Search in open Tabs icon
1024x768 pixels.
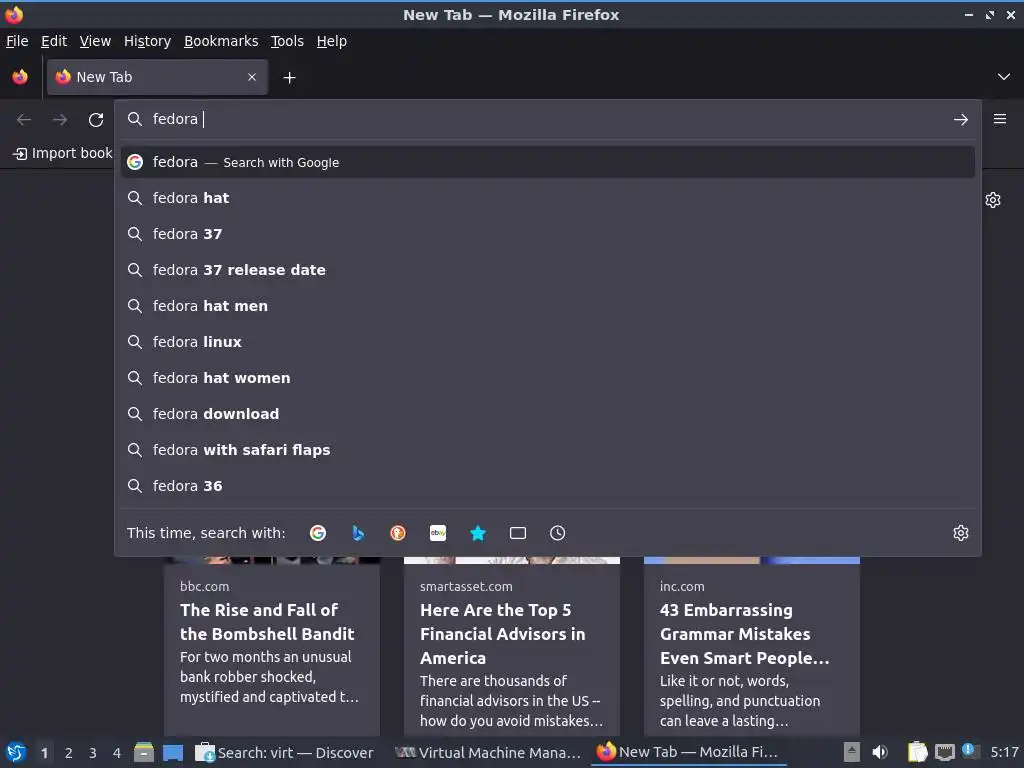518,533
